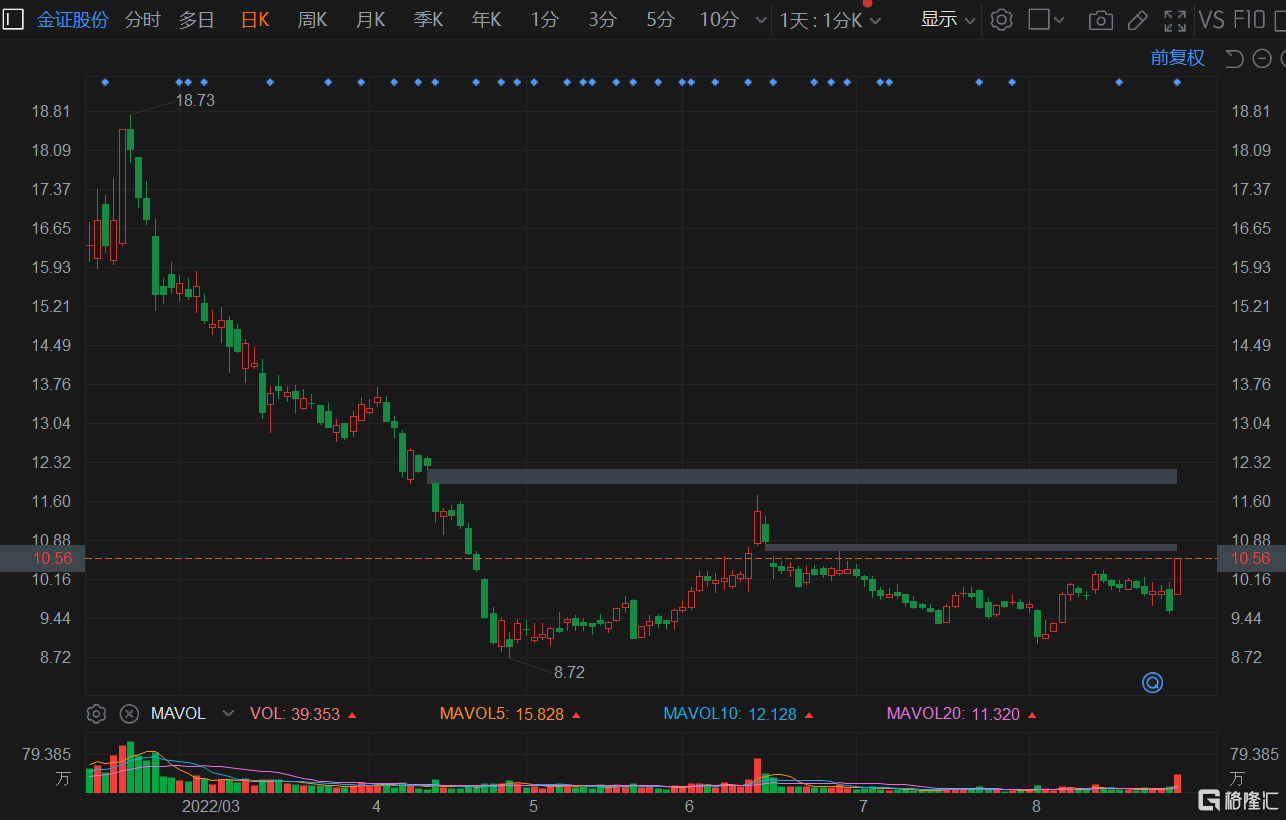Image resolution: width=1286 pixels, height=820 pixels.
Task: Select the lower gray resistance zone rectangle
Action: tap(971, 547)
